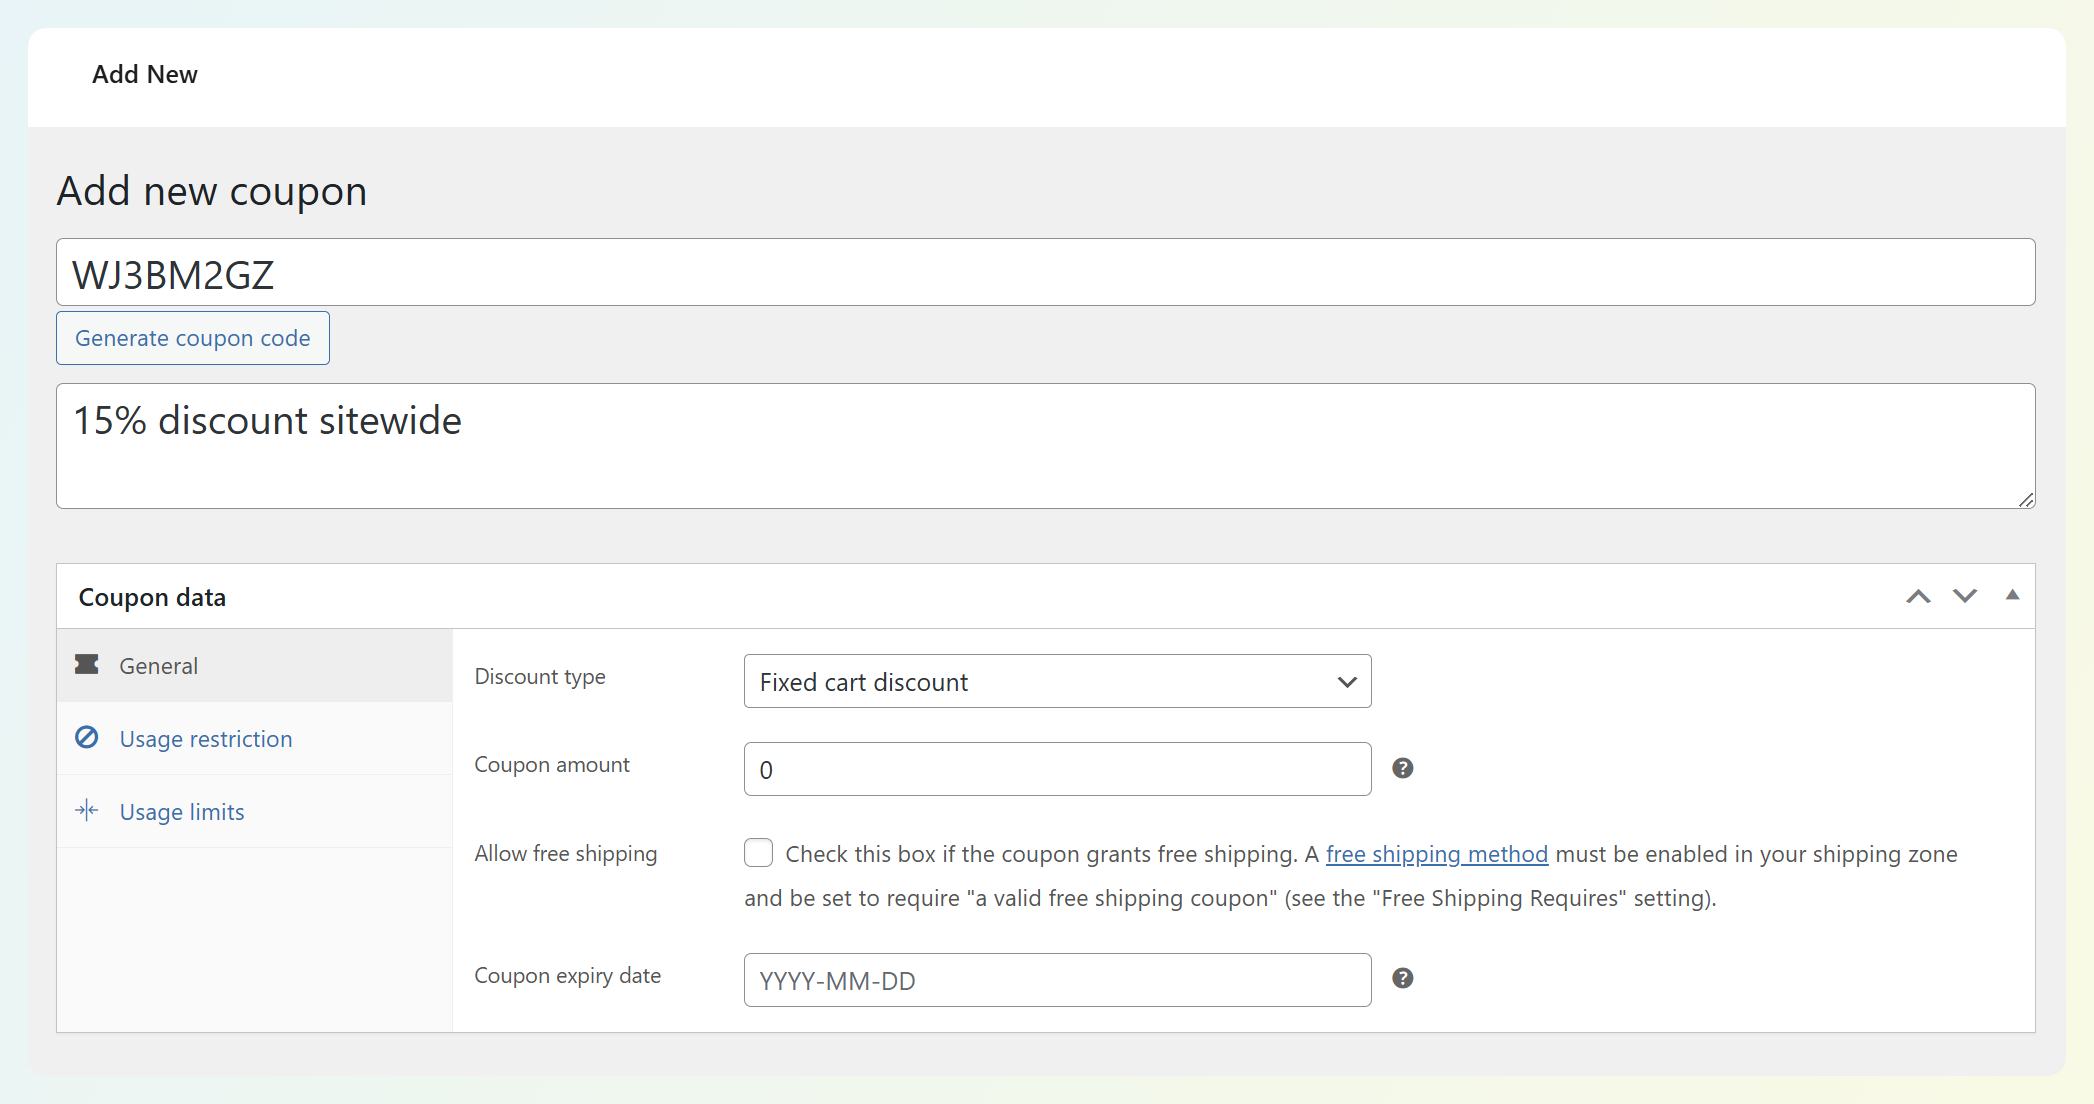The image size is (2094, 1104).
Task: Click the Coupon expiry date field
Action: tap(1057, 981)
